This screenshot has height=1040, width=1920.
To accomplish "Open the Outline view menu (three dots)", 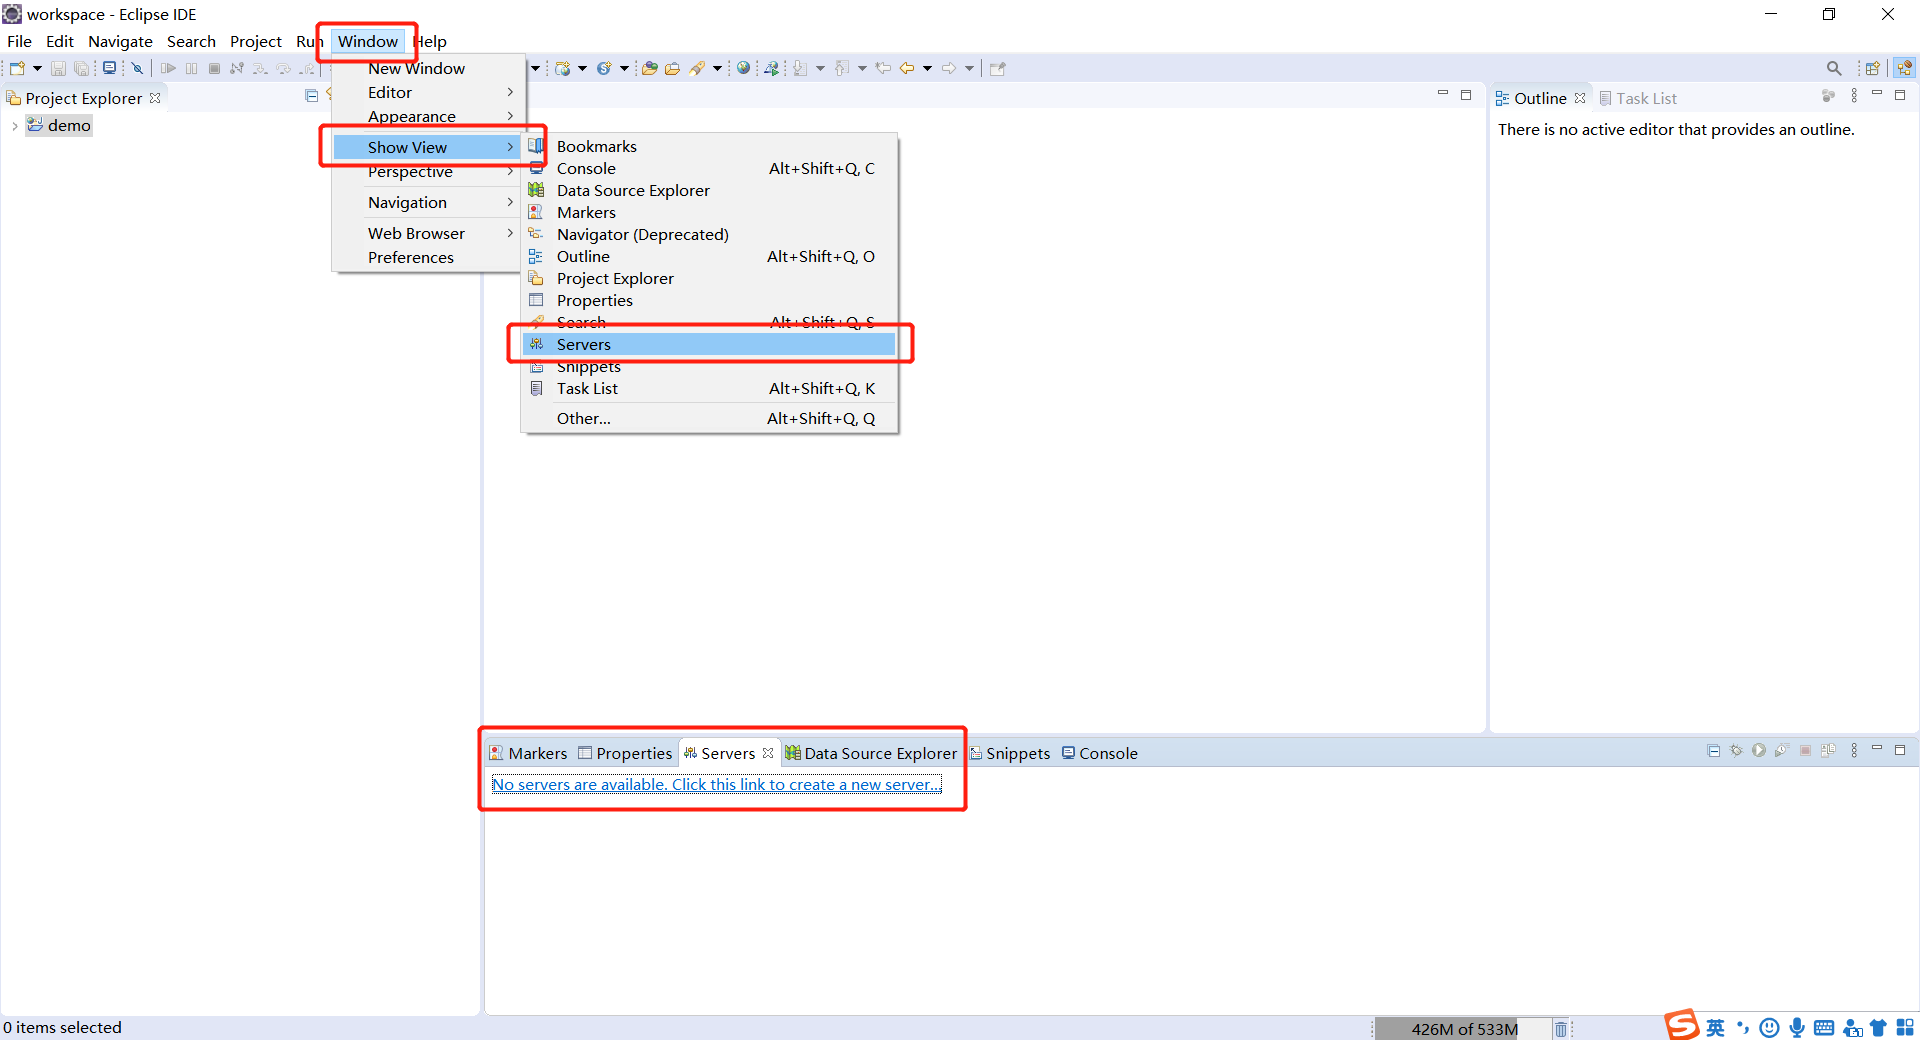I will click(1854, 96).
